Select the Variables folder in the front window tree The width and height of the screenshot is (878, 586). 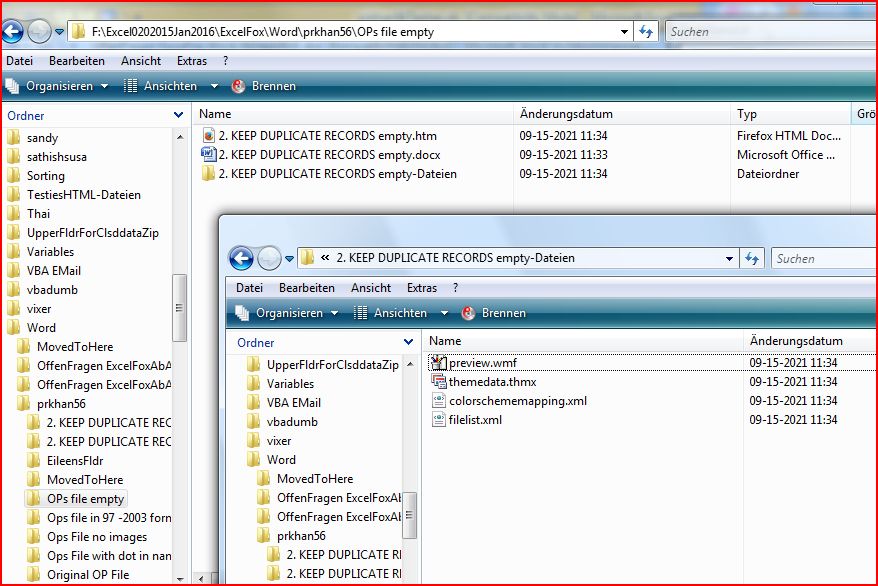(290, 384)
